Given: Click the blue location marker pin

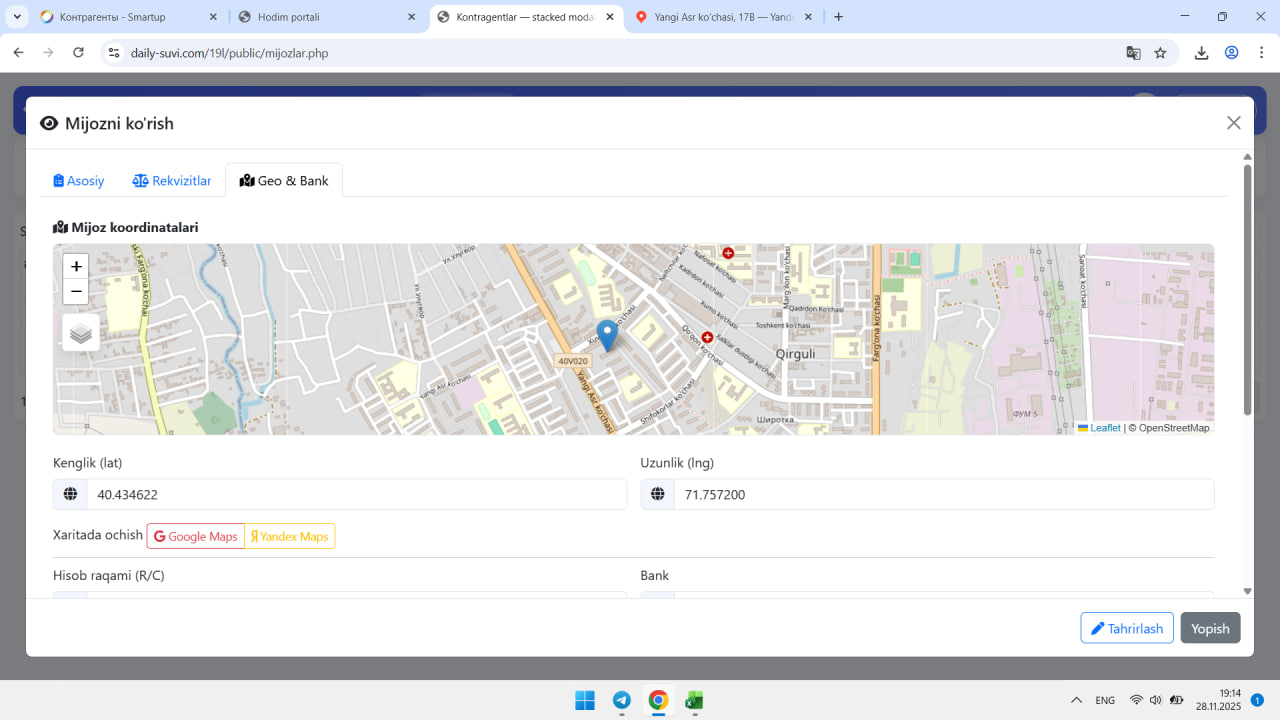Looking at the screenshot, I should (607, 335).
